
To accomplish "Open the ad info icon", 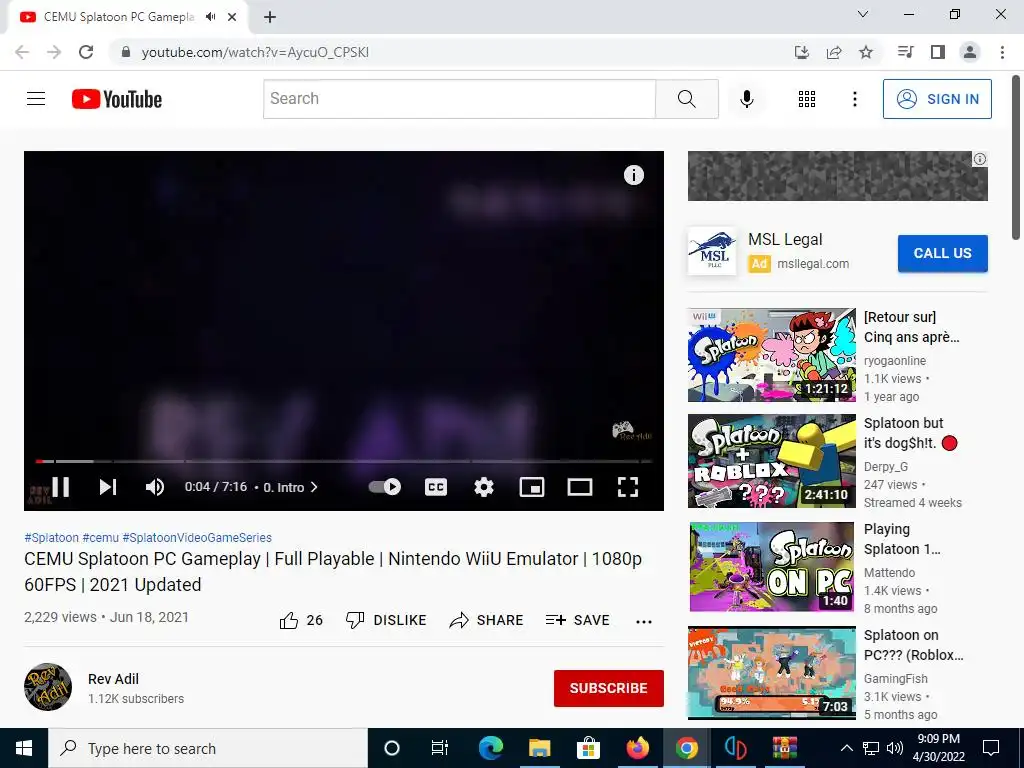I will pyautogui.click(x=980, y=159).
